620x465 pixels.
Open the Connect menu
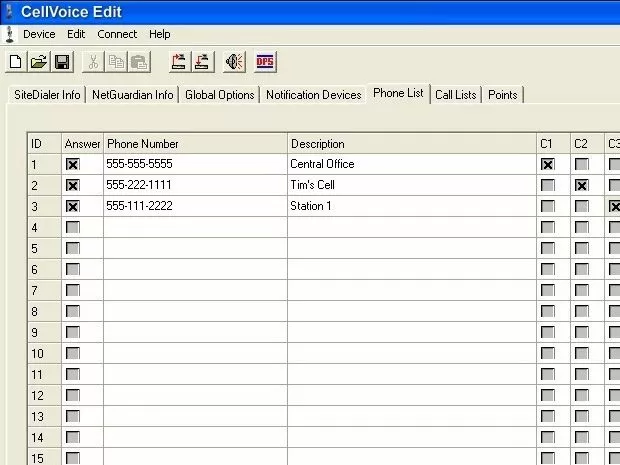point(117,34)
